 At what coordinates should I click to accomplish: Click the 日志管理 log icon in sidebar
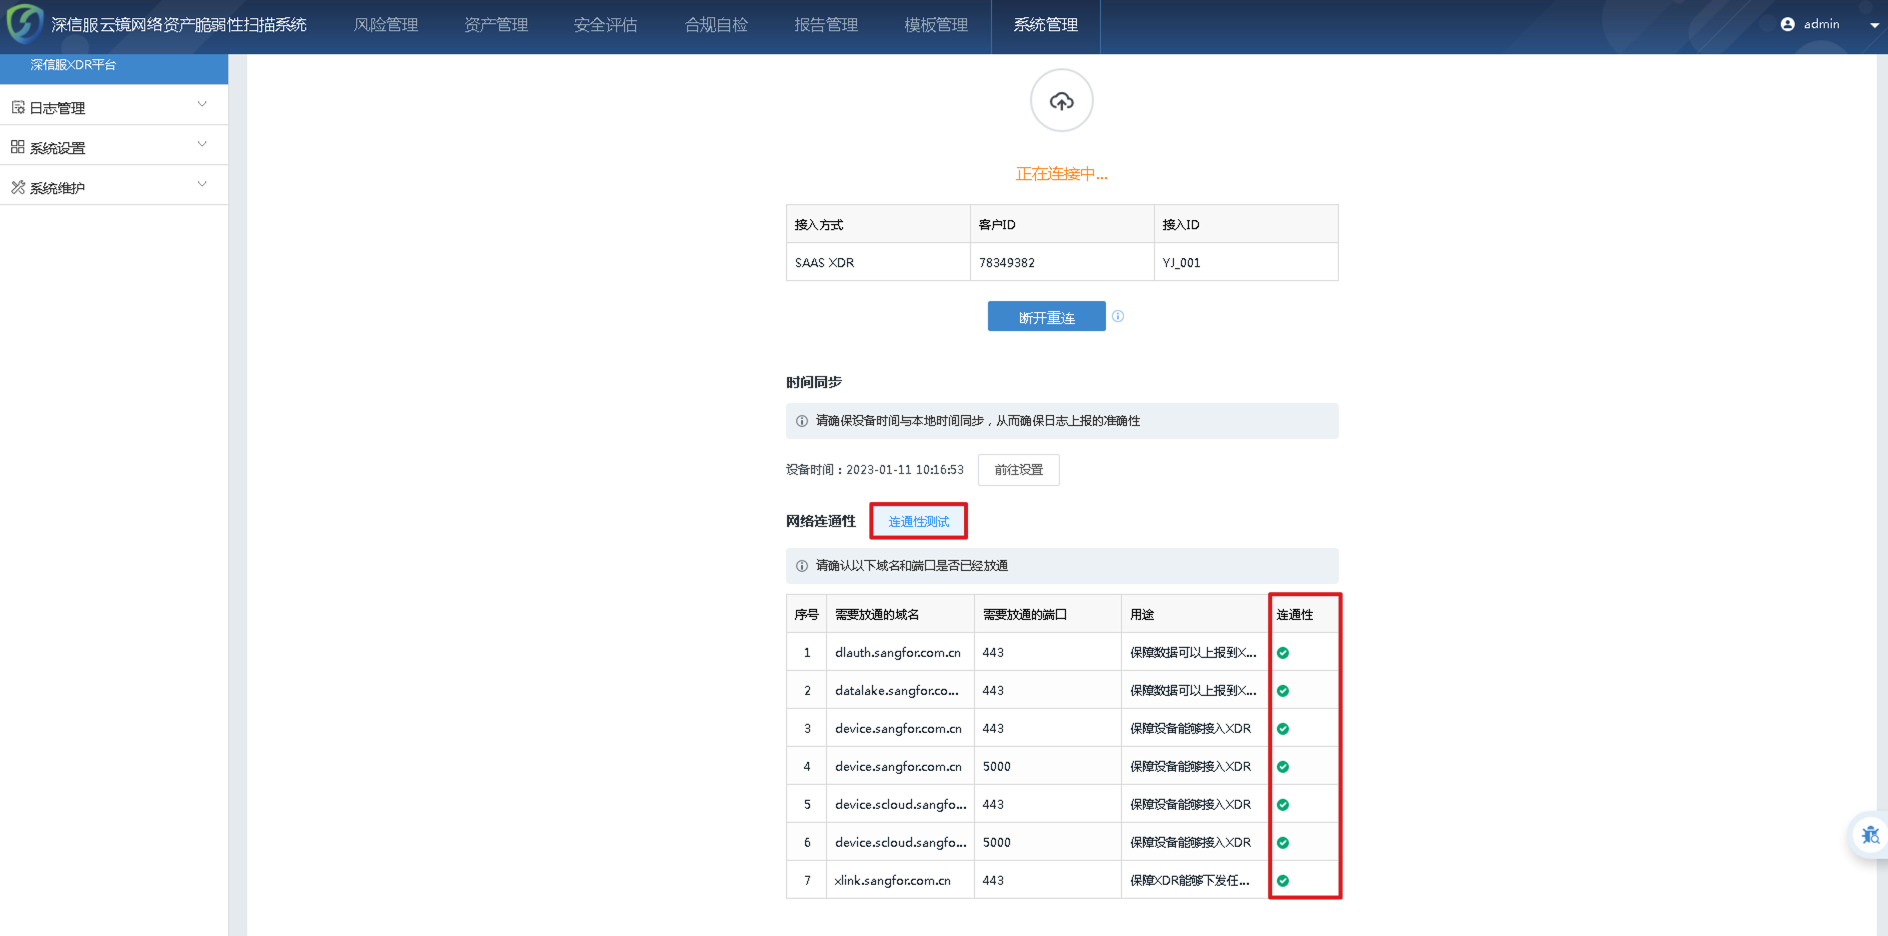point(18,107)
